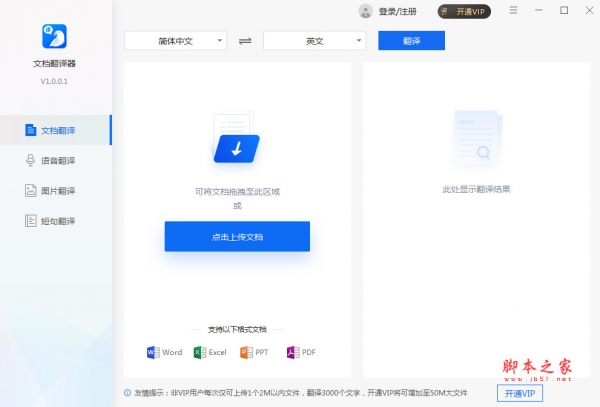Click the dark 开通VIP badge at top
This screenshot has height=407, width=600.
click(464, 11)
